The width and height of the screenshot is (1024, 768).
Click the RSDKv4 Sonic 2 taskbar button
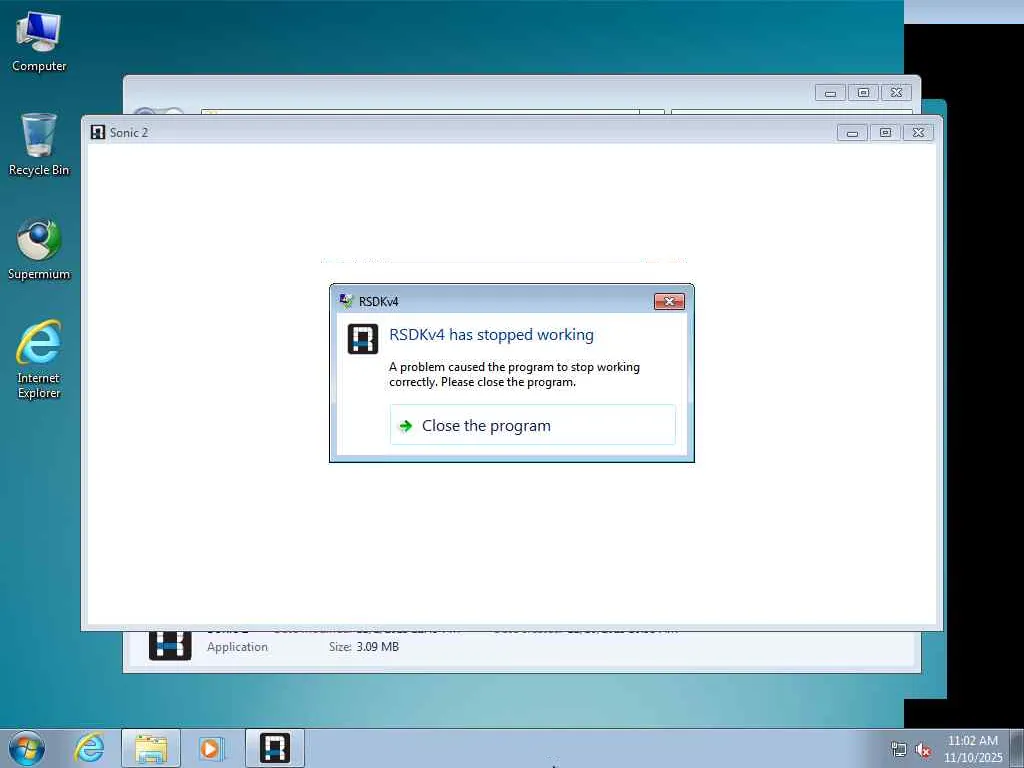(x=275, y=748)
